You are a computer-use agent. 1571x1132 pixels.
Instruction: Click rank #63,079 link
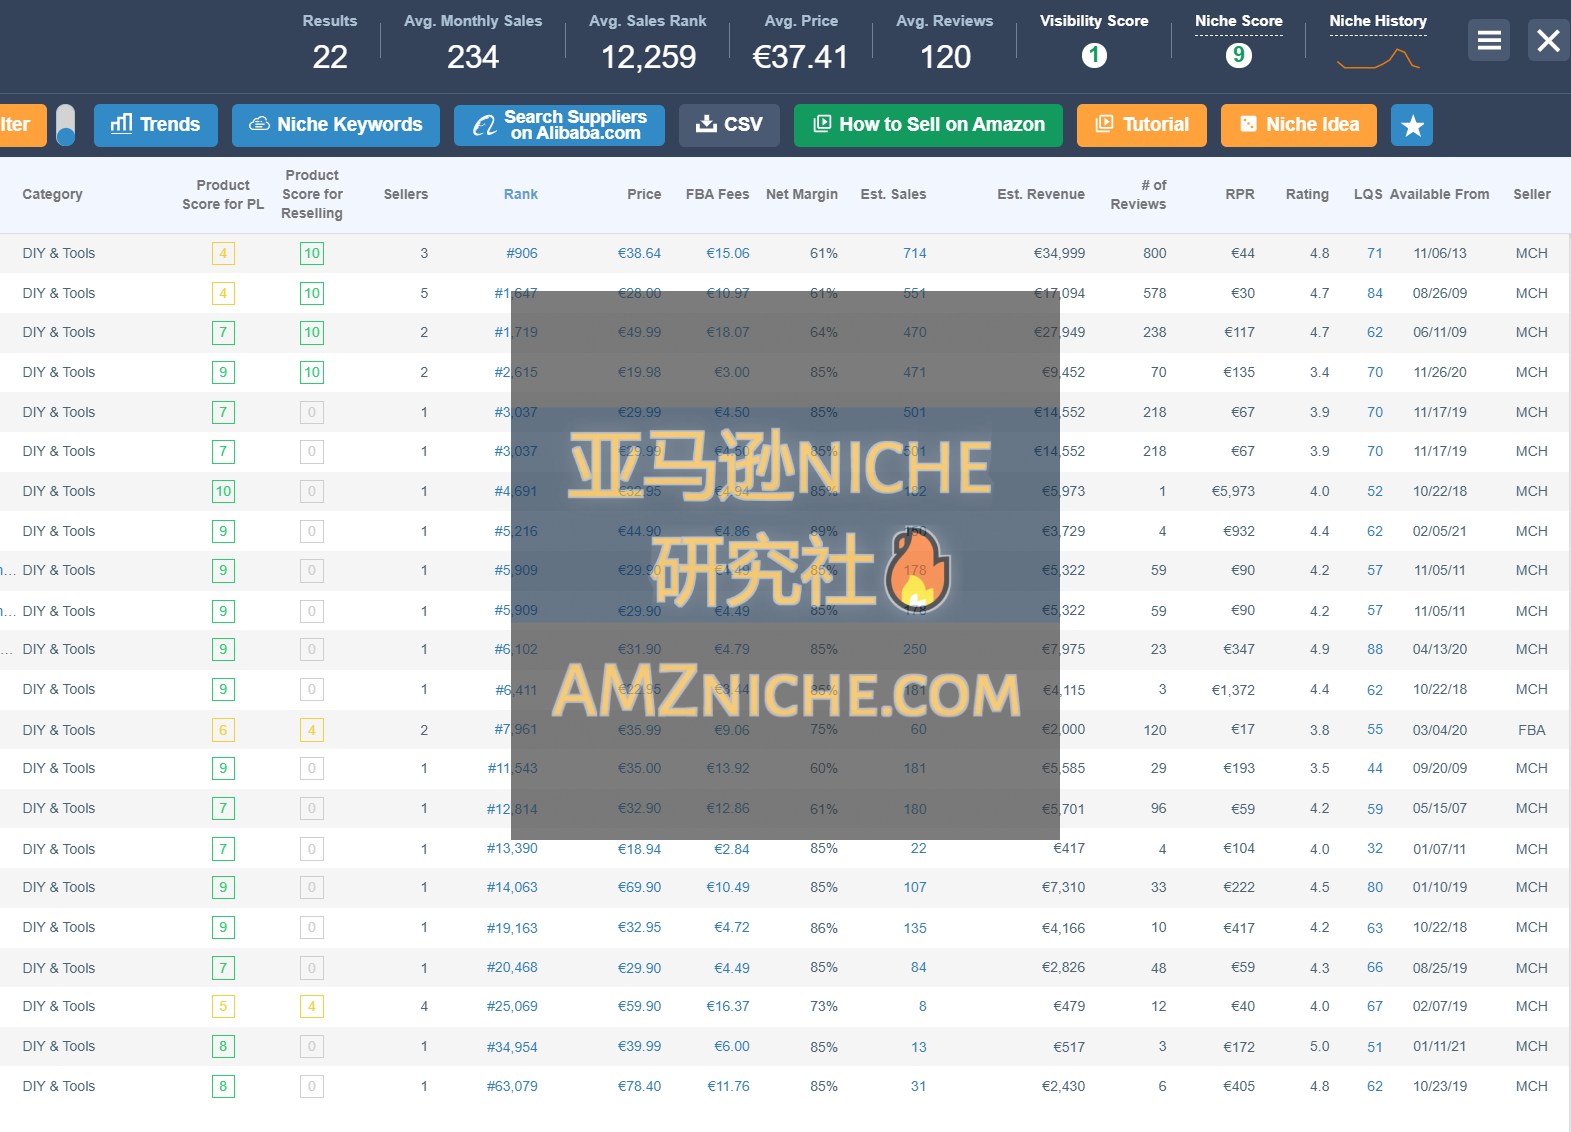pyautogui.click(x=512, y=1086)
